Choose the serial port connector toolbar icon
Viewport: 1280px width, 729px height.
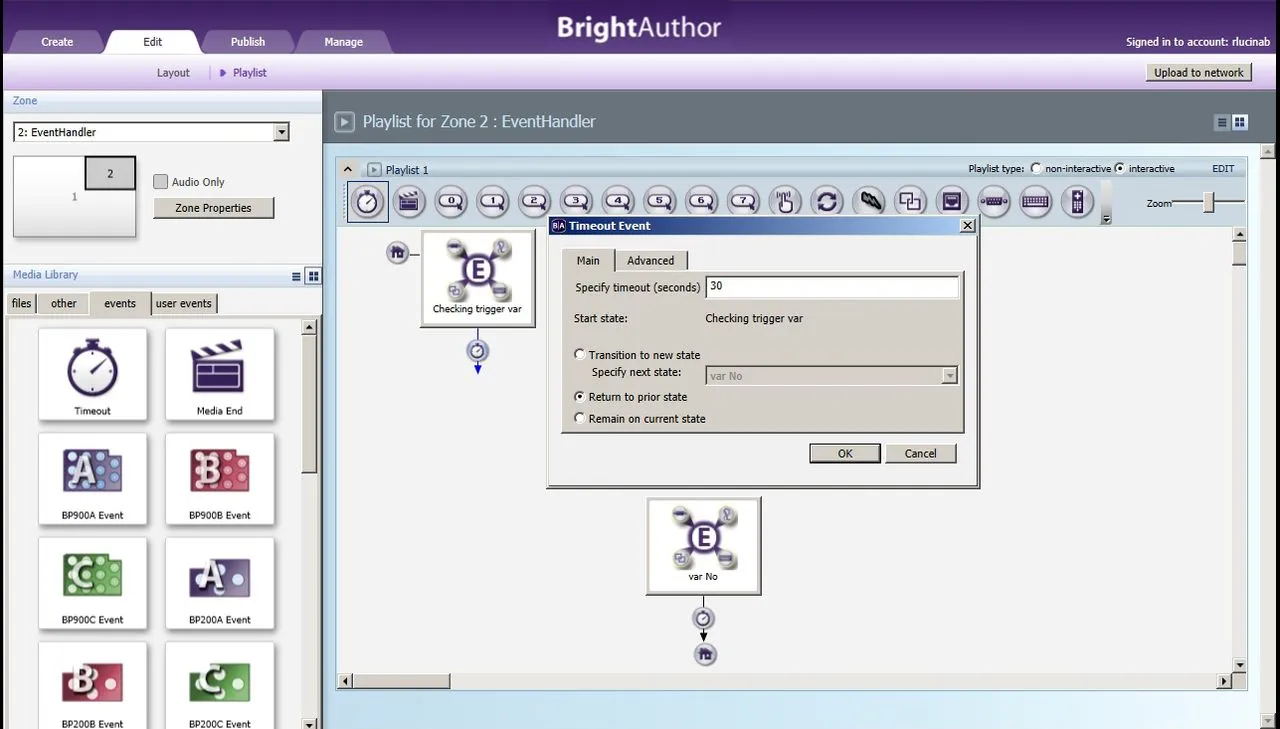click(993, 201)
